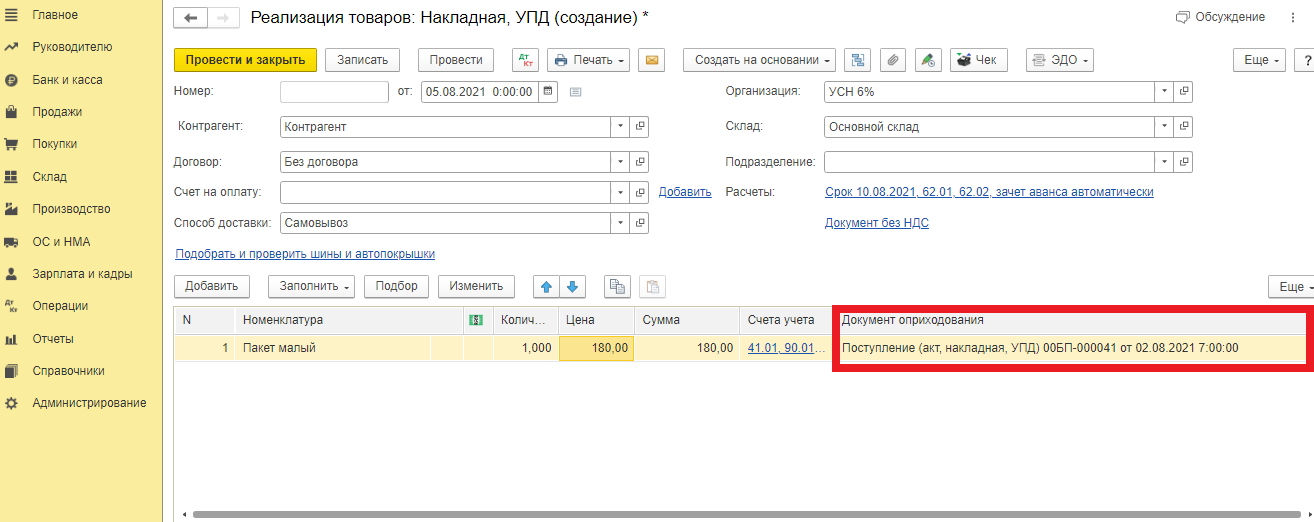Image resolution: width=1314 pixels, height=522 pixels.
Task: Open the document structure icon next to Создать на основании
Action: pyautogui.click(x=857, y=60)
